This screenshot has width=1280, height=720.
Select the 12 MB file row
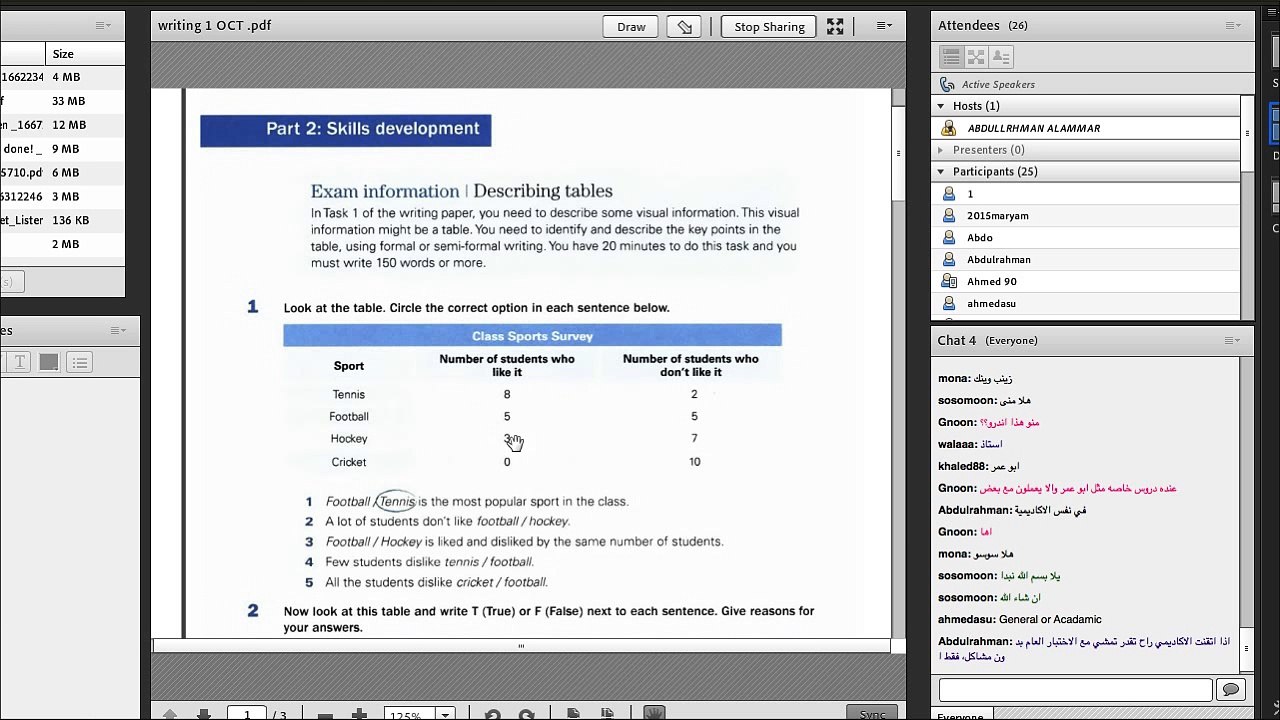pos(62,125)
